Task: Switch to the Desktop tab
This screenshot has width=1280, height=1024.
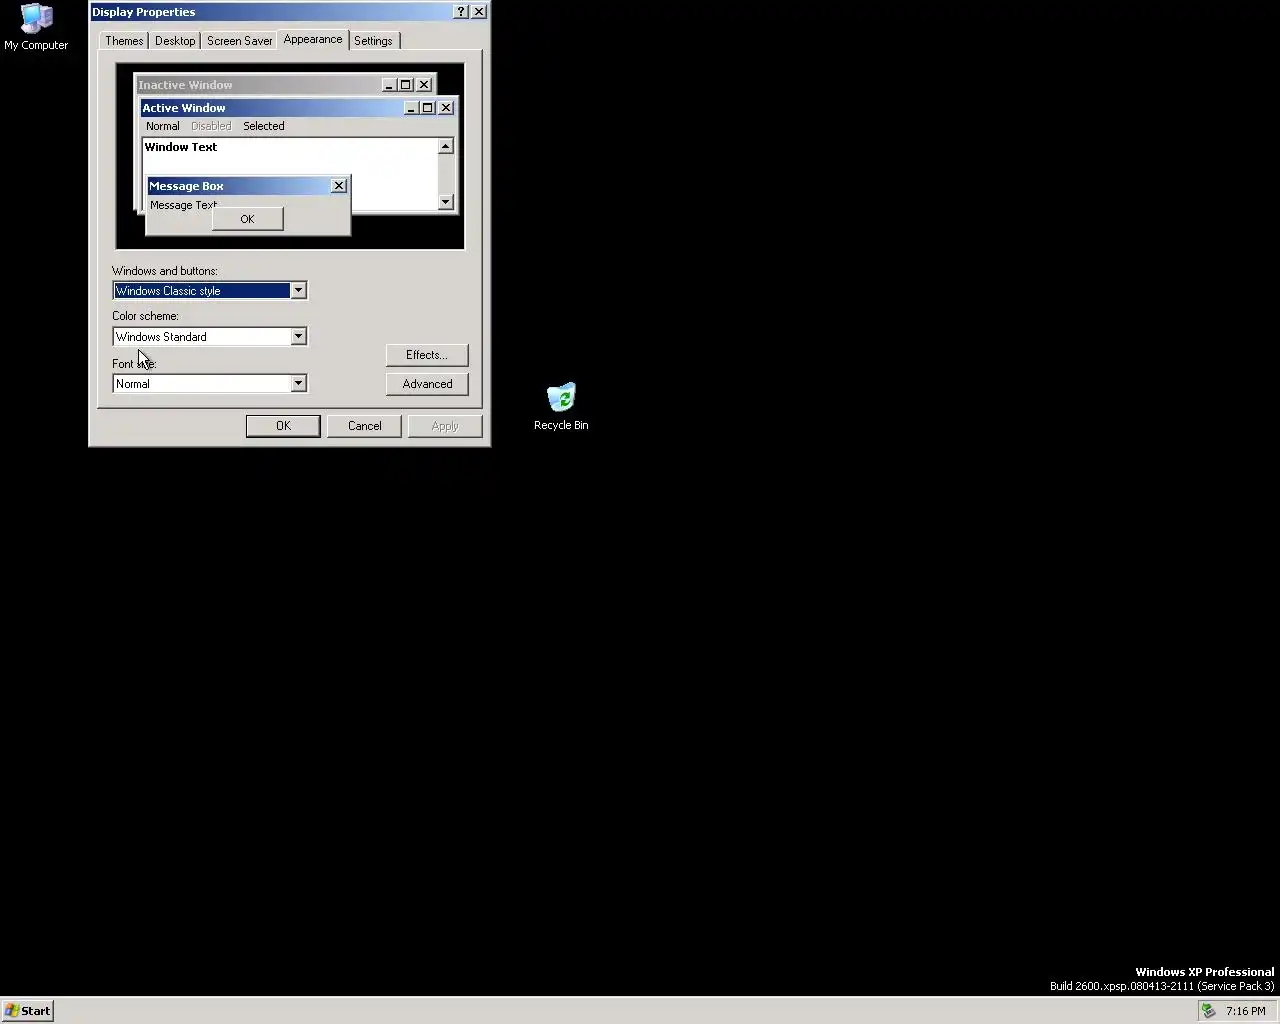Action: click(x=175, y=41)
